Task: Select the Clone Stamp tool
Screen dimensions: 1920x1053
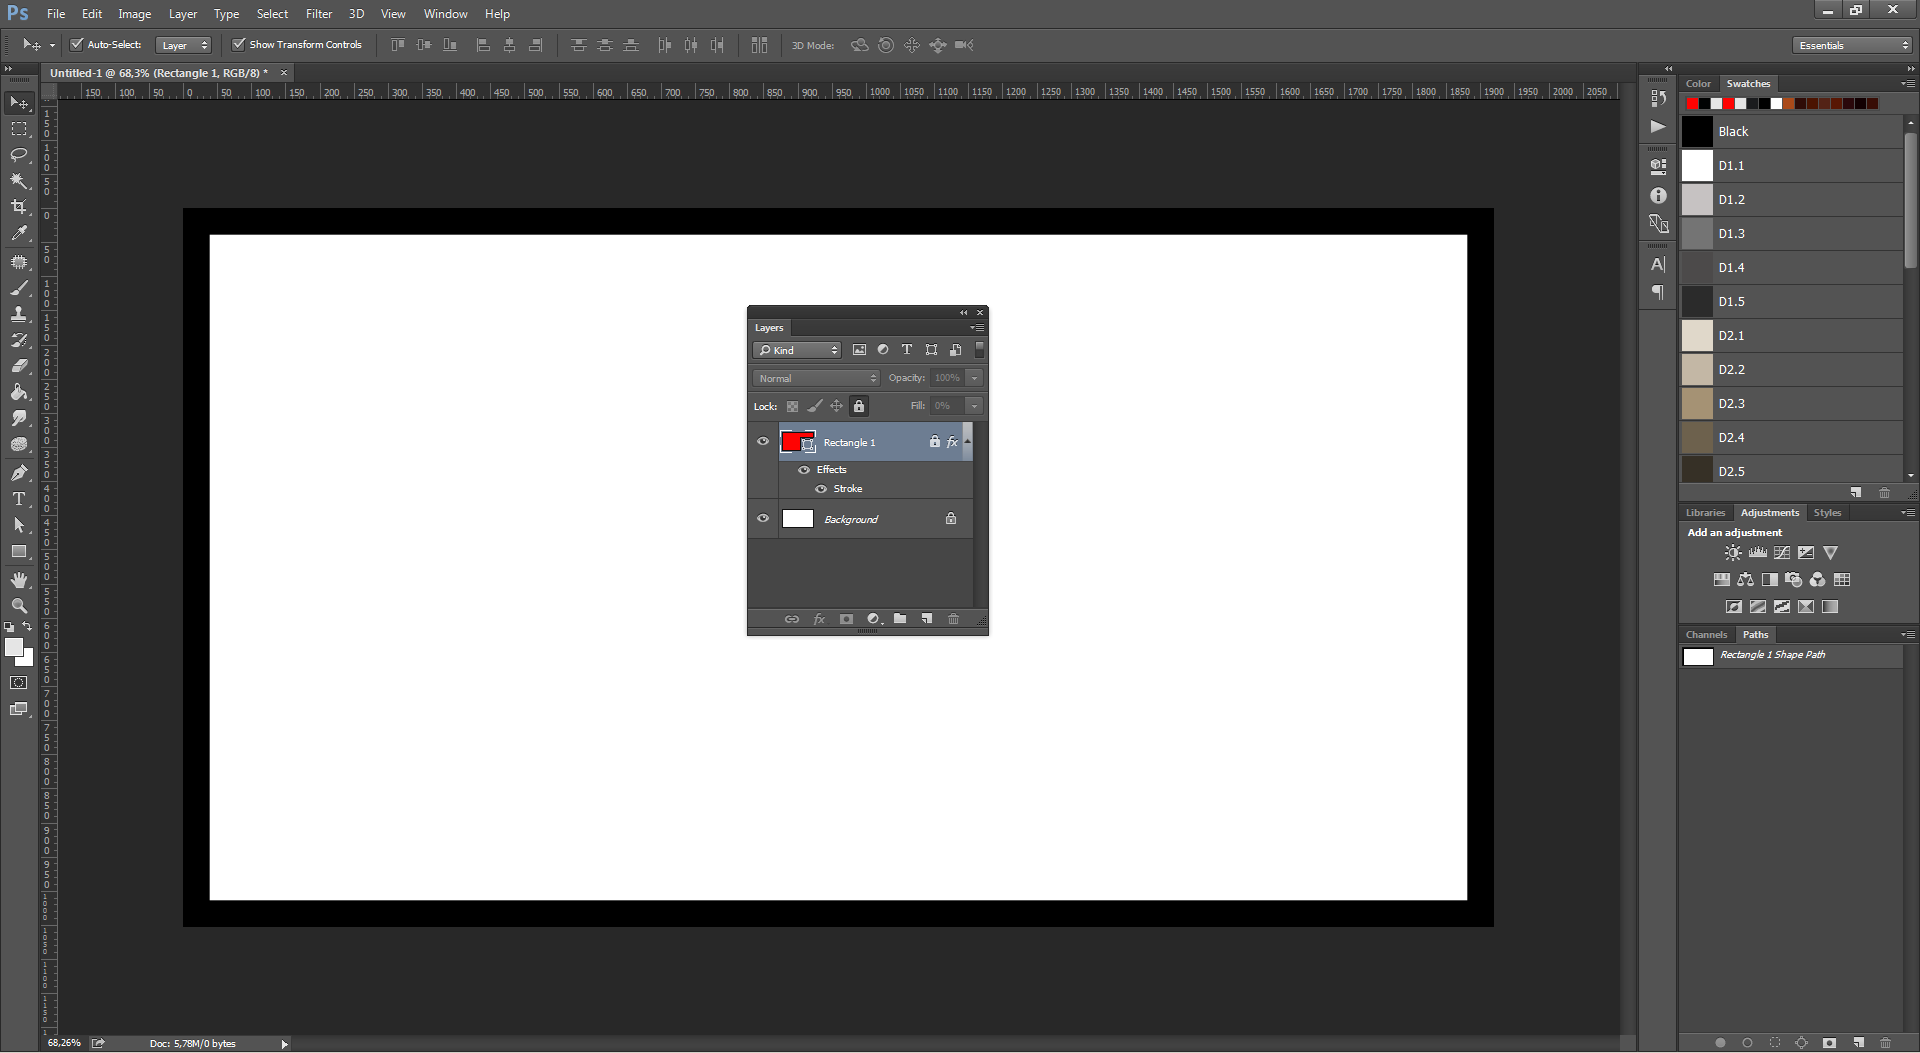Action: (19, 314)
